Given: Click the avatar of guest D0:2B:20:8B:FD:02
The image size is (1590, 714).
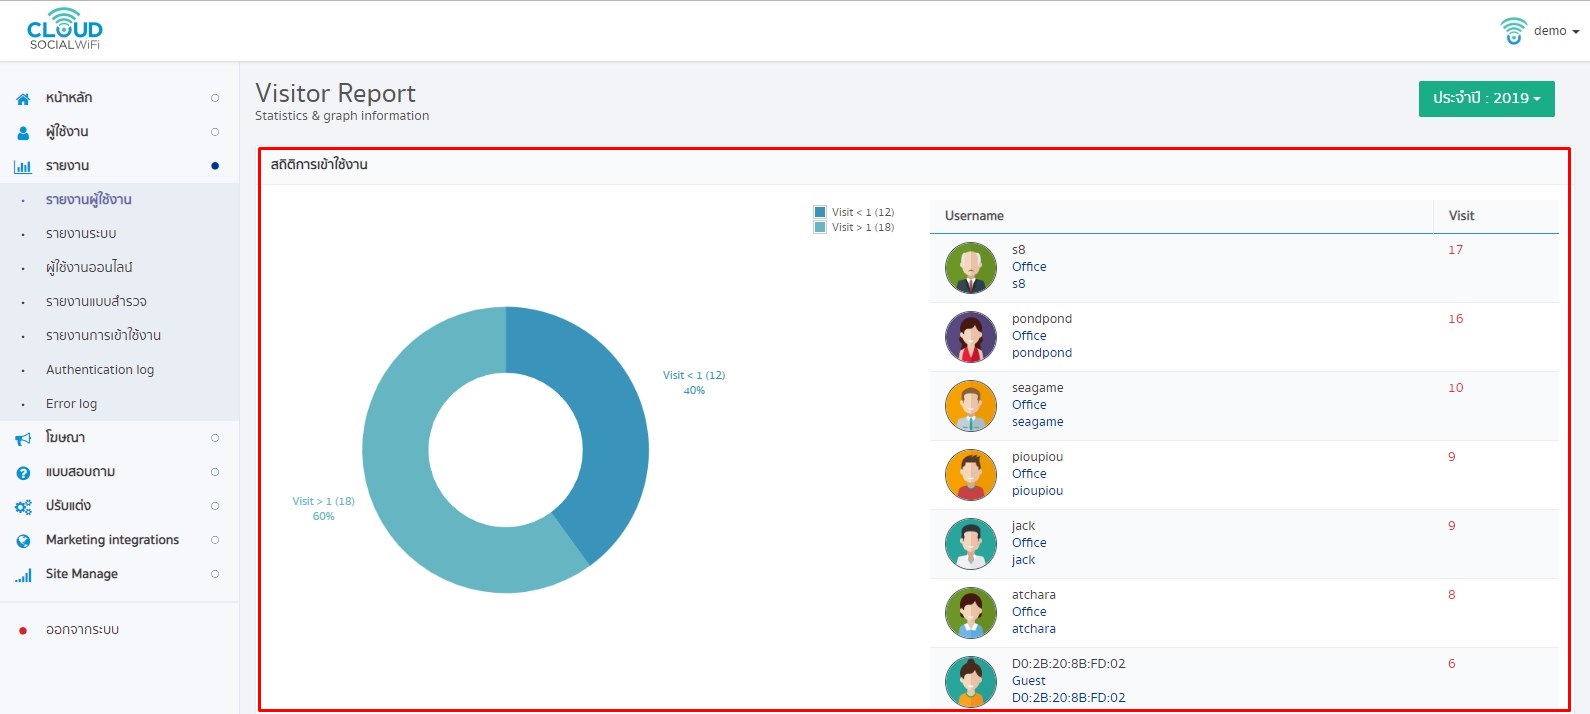Looking at the screenshot, I should coord(971,682).
